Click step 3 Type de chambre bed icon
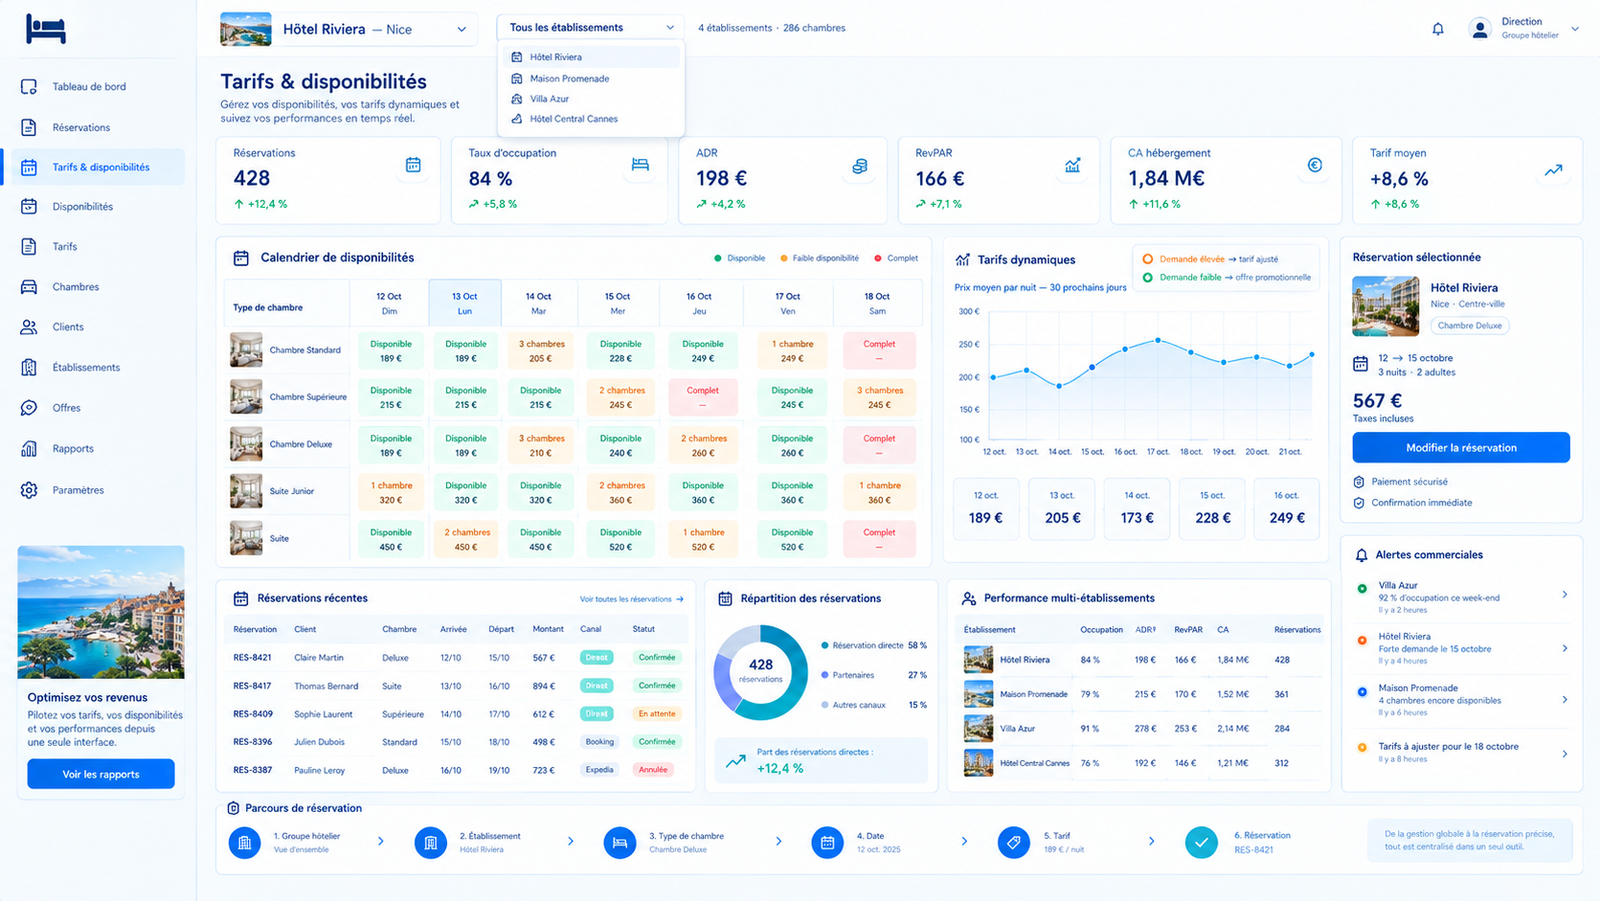 [620, 842]
